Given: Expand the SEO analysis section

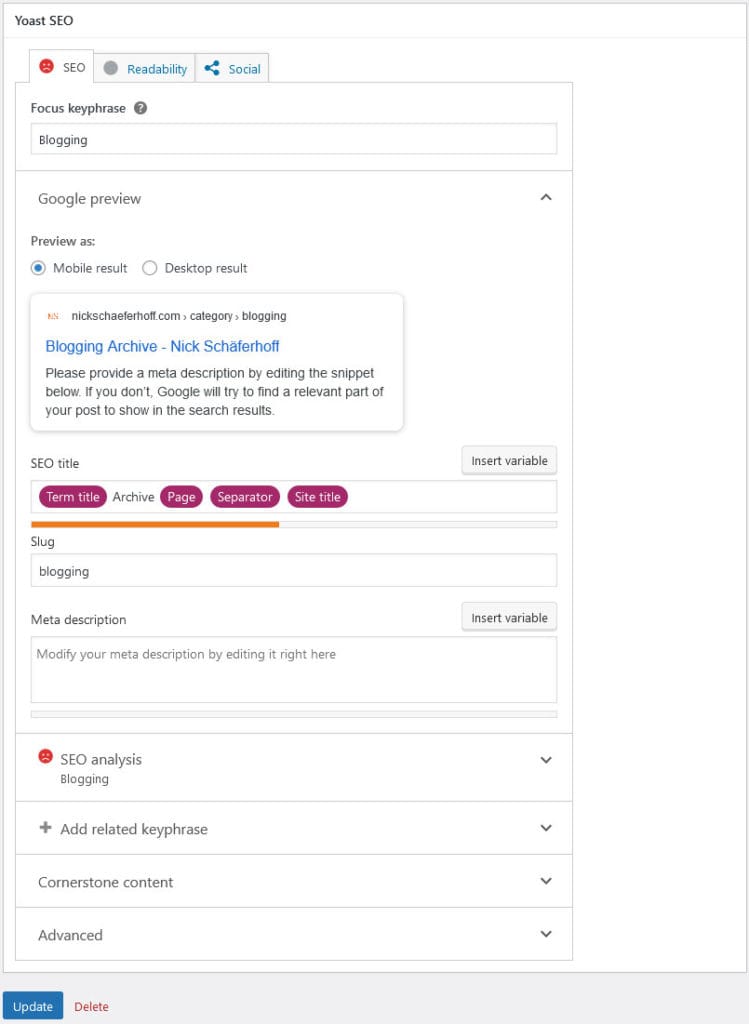Looking at the screenshot, I should click(546, 760).
